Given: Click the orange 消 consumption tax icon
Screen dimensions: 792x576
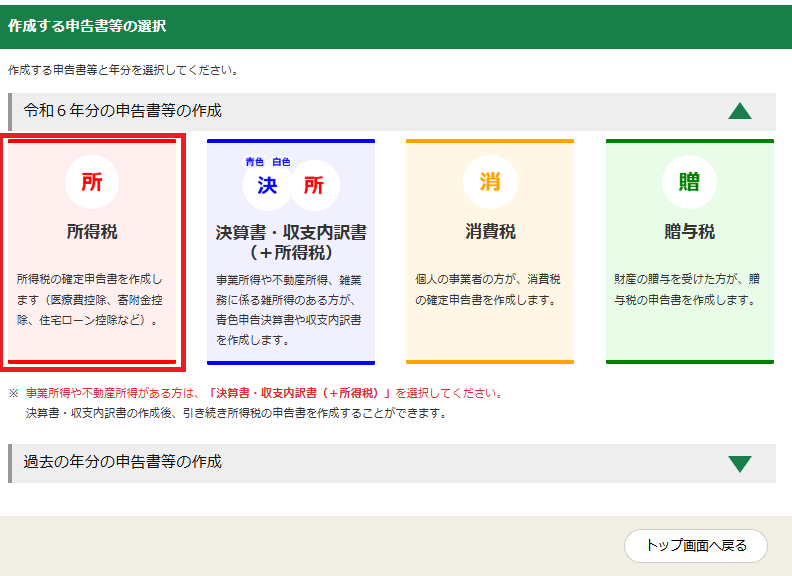Looking at the screenshot, I should tap(490, 182).
